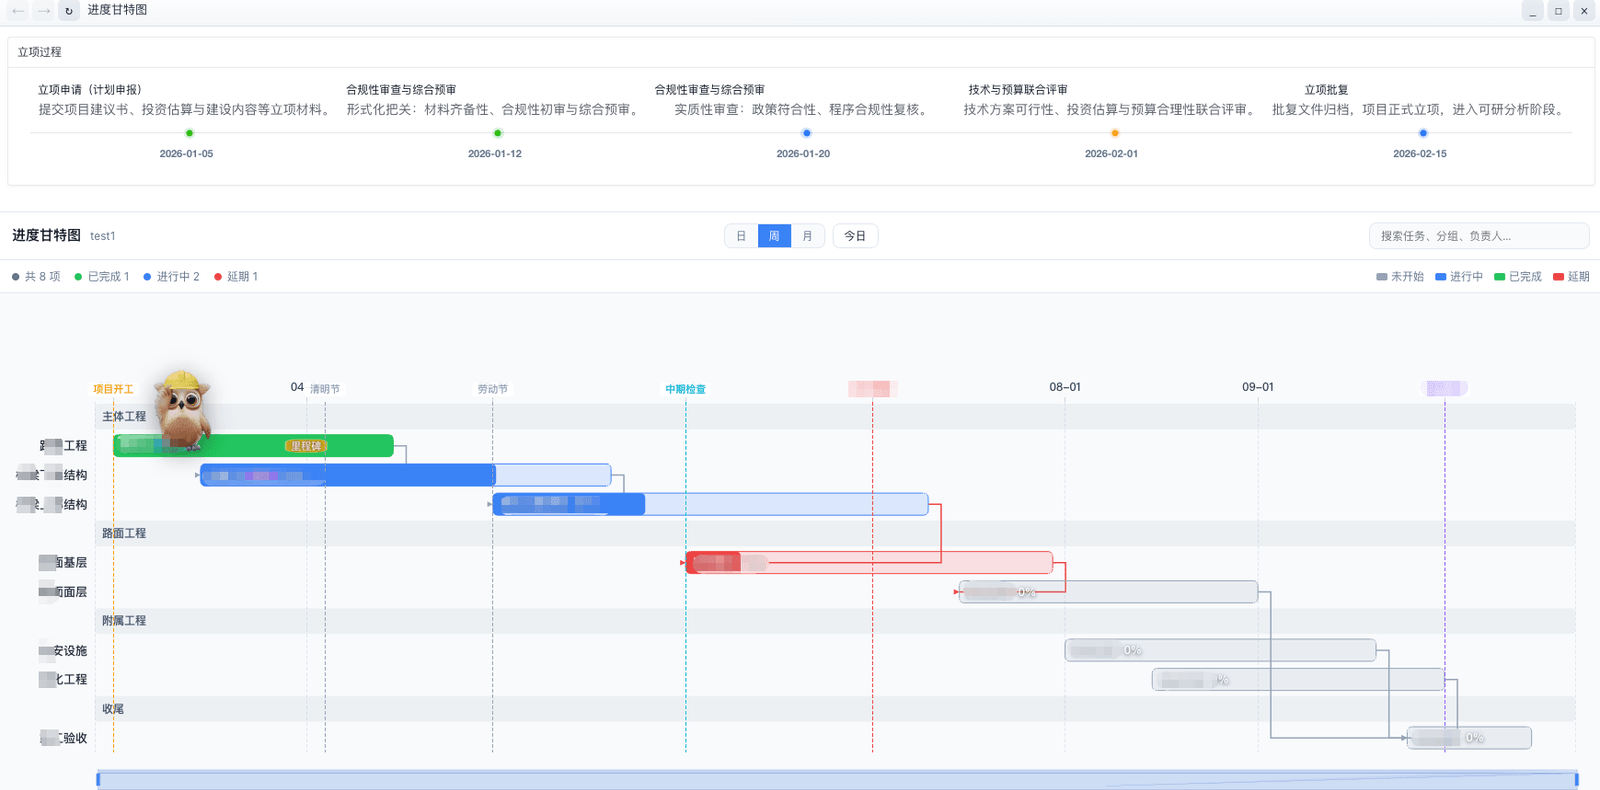Click the 立项批复 stage title
1600x790 pixels.
point(1326,90)
